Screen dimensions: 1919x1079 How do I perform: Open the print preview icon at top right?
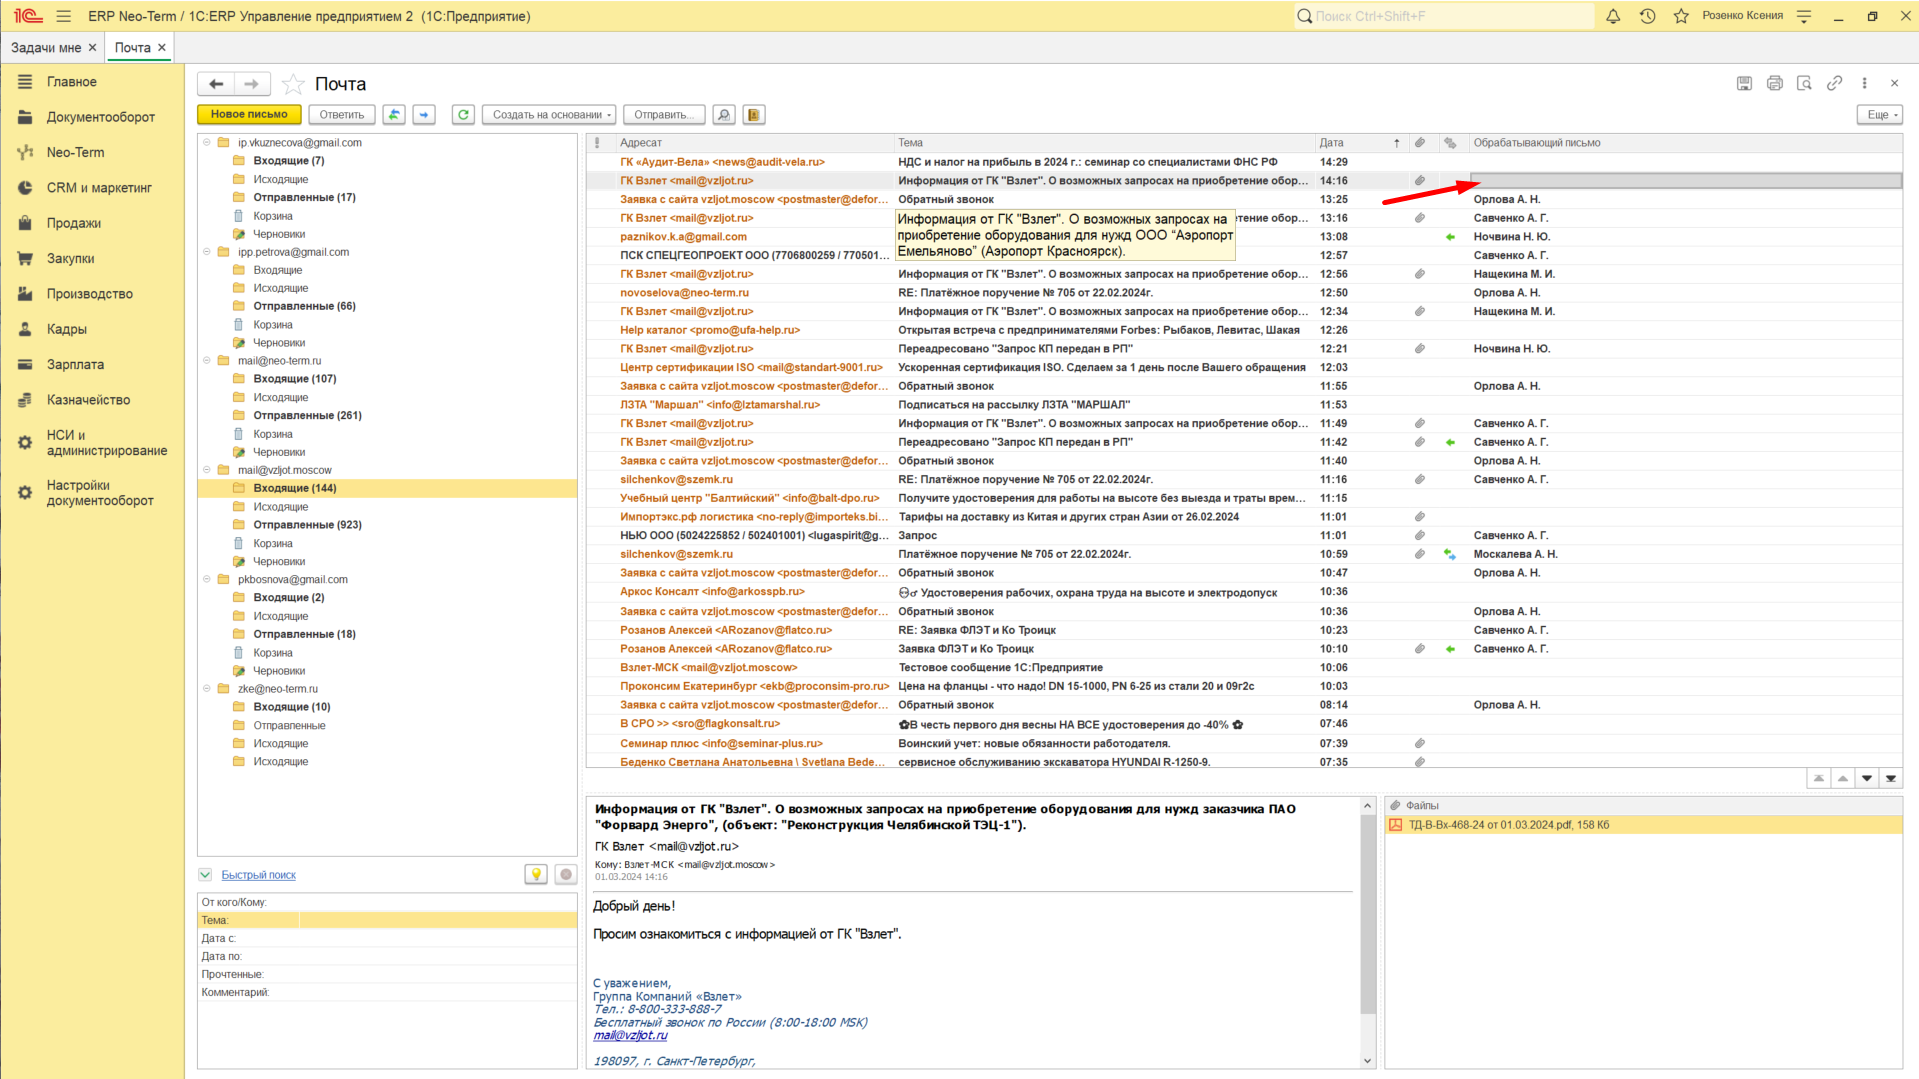(1804, 84)
